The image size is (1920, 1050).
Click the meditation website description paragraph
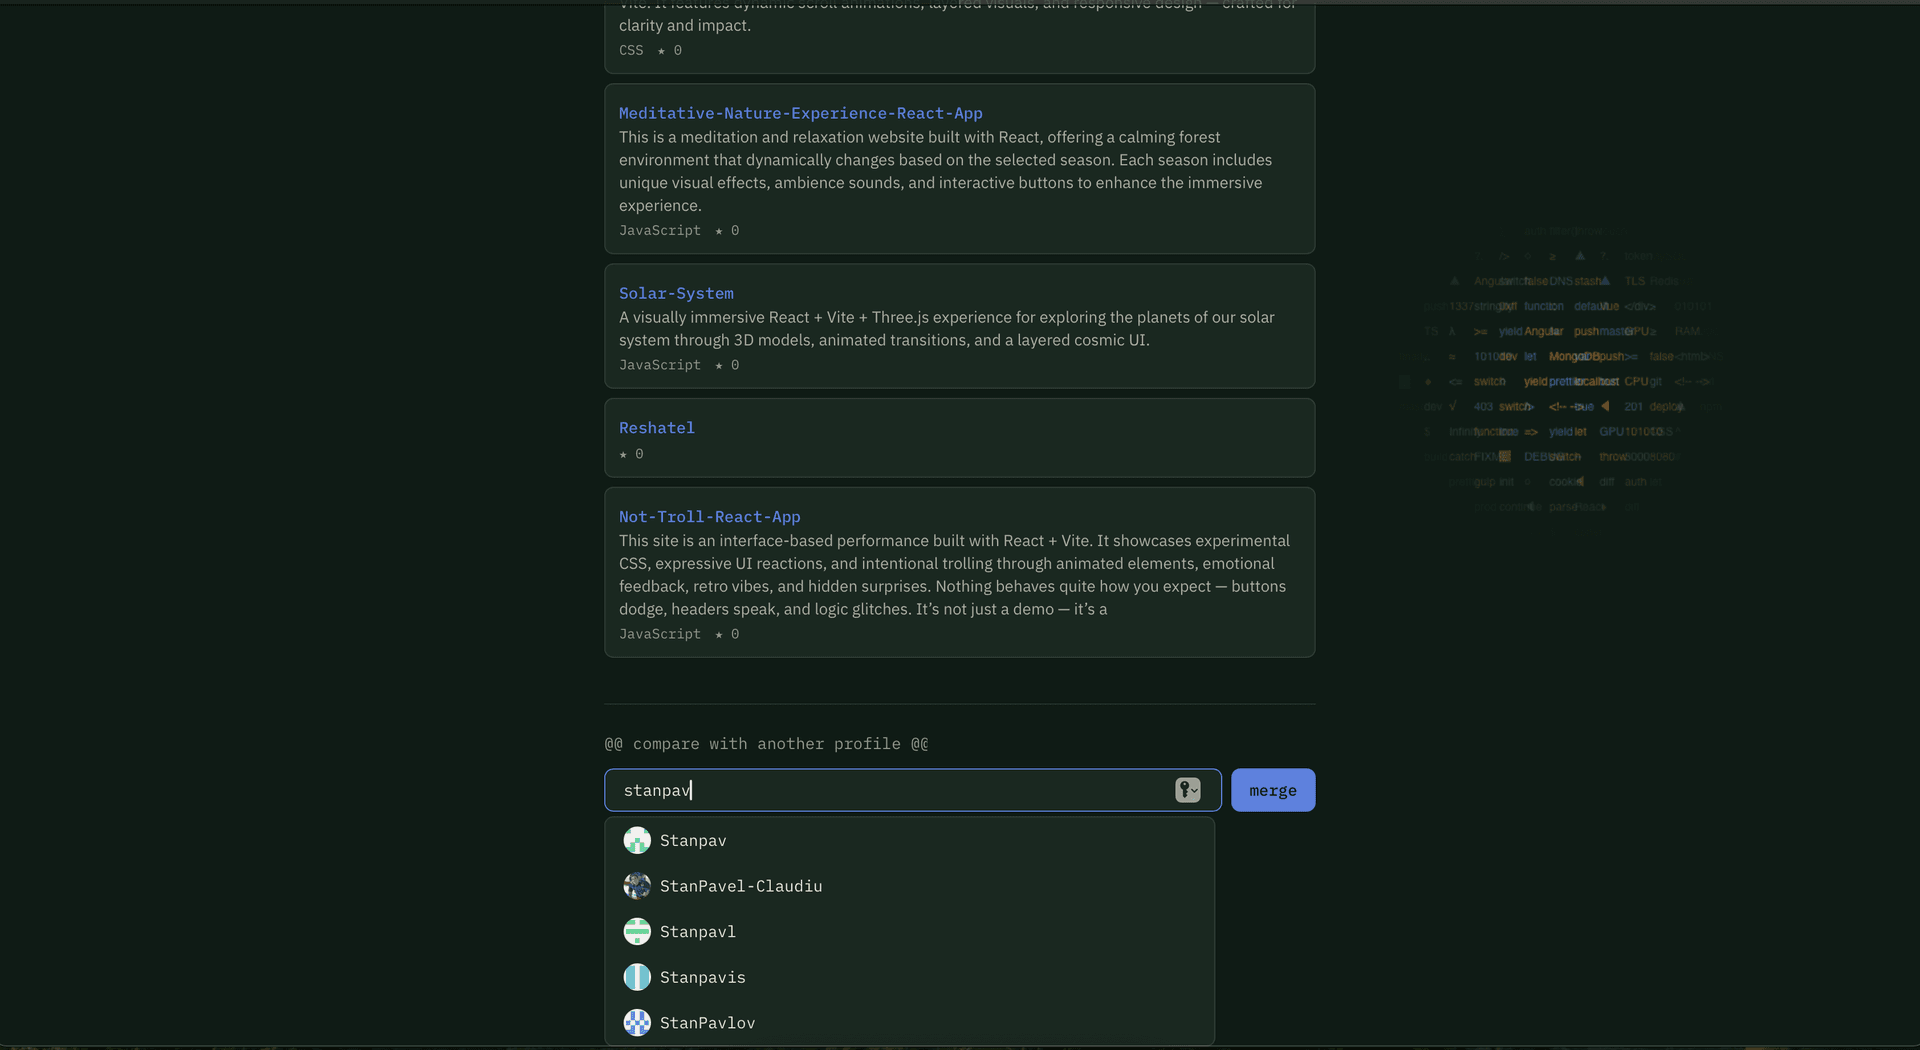pos(945,171)
